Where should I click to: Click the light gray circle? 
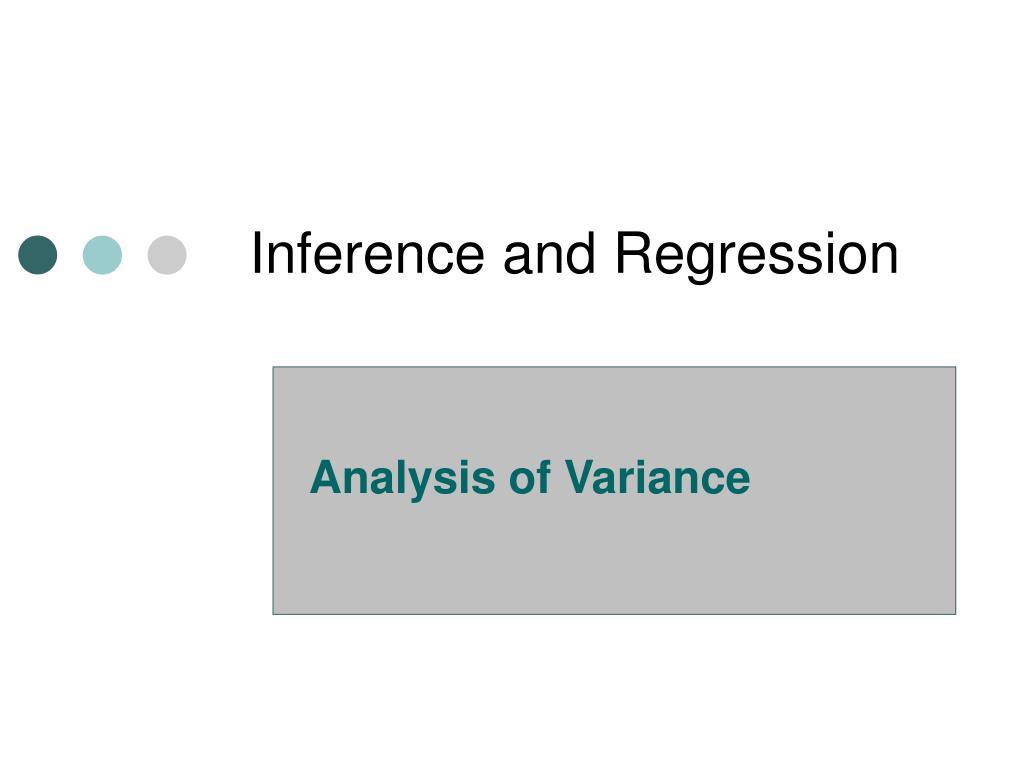(x=167, y=255)
